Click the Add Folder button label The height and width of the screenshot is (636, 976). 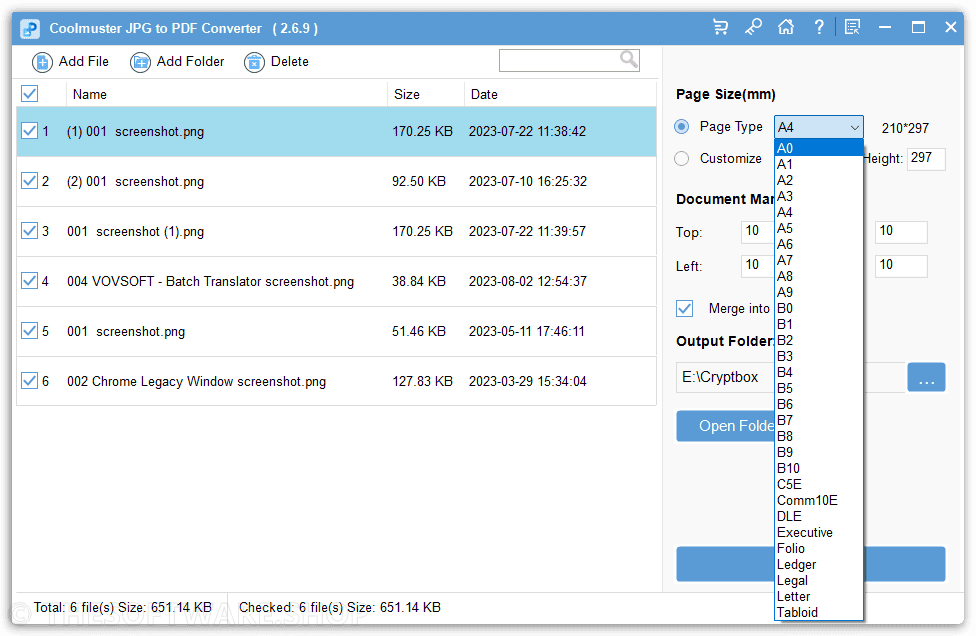(x=190, y=62)
